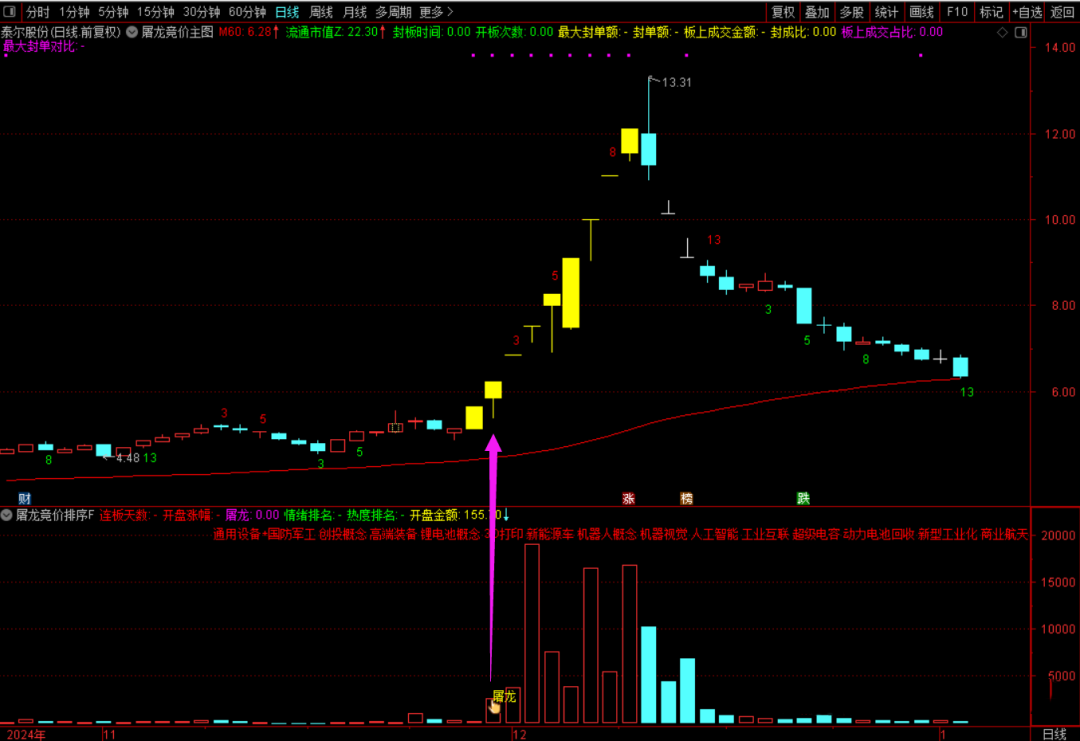This screenshot has height=741, width=1080.
Task: Select the 周线 weekly chart tab
Action: [x=321, y=12]
